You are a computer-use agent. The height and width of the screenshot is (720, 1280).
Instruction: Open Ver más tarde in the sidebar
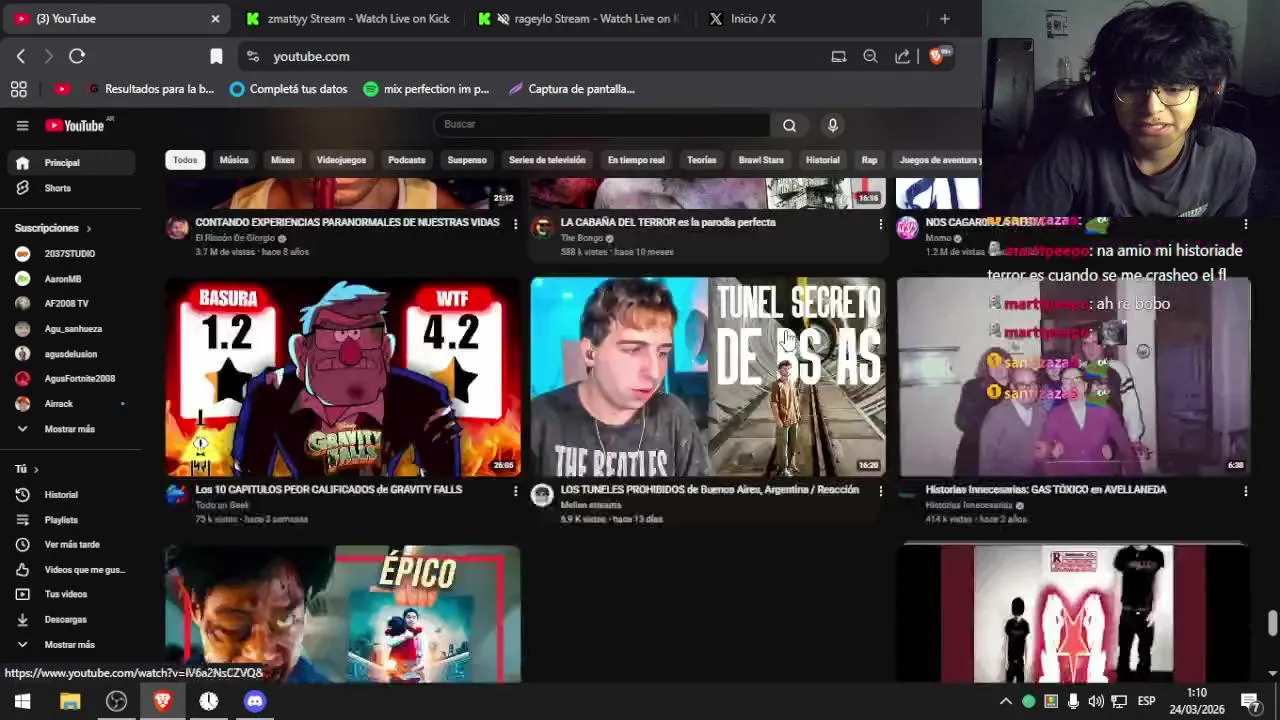tap(70, 544)
